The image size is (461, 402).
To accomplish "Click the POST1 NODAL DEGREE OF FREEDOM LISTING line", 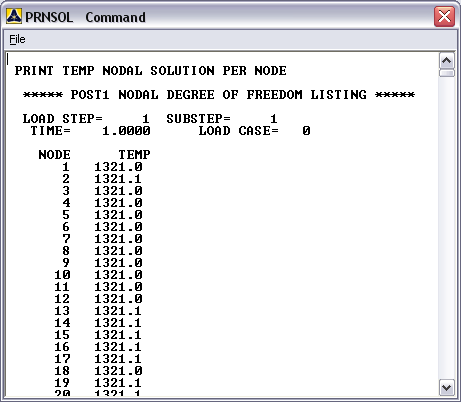I will point(219,95).
